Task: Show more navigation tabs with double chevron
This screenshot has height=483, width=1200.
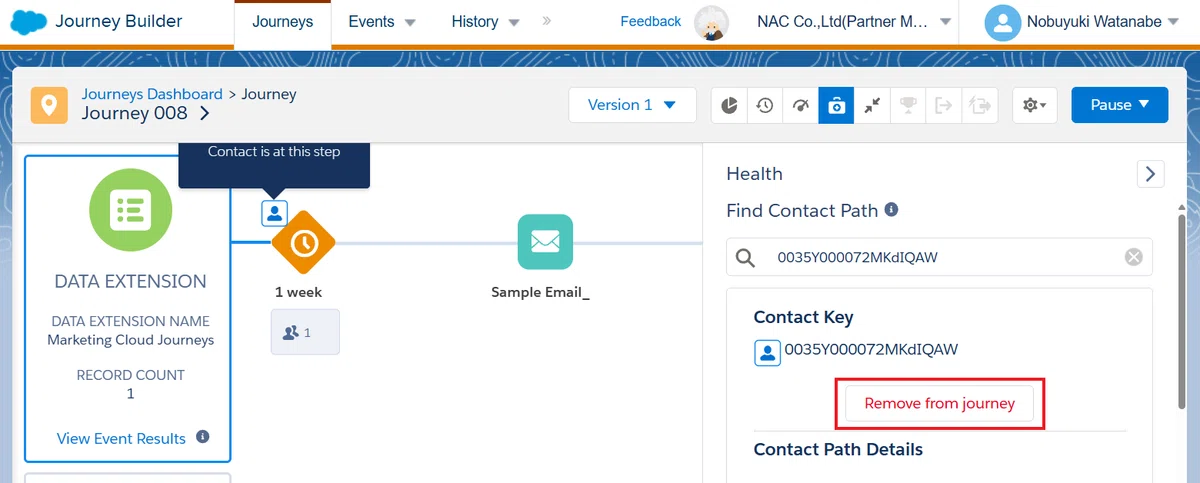Action: pyautogui.click(x=547, y=20)
